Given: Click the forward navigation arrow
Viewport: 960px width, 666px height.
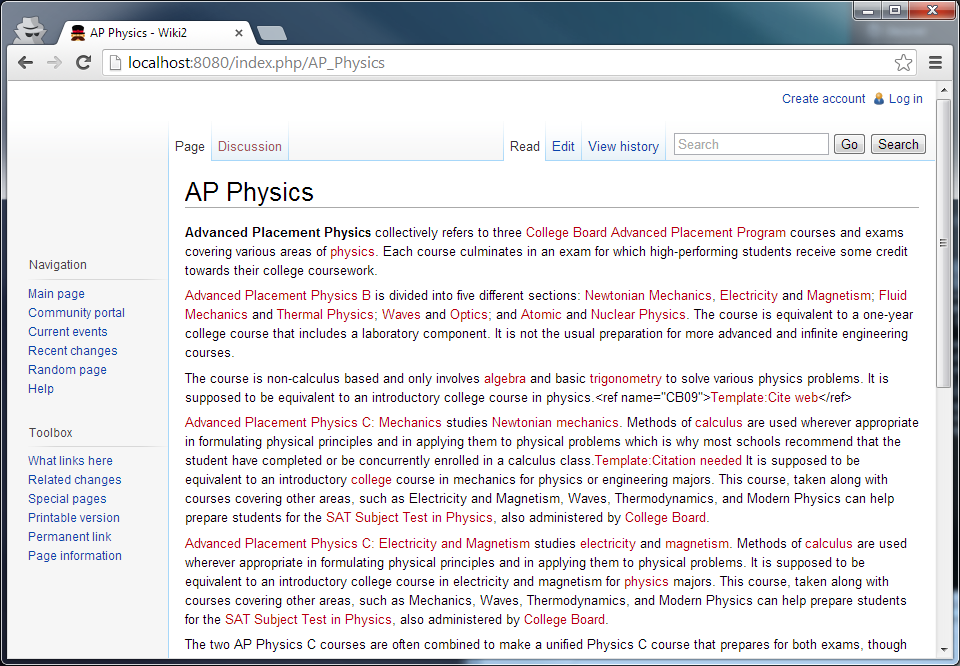Looking at the screenshot, I should click(x=54, y=62).
